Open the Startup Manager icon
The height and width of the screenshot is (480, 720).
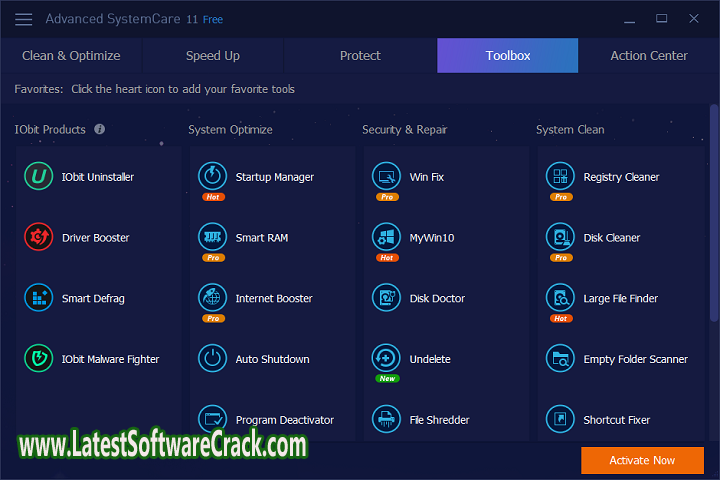coord(213,176)
